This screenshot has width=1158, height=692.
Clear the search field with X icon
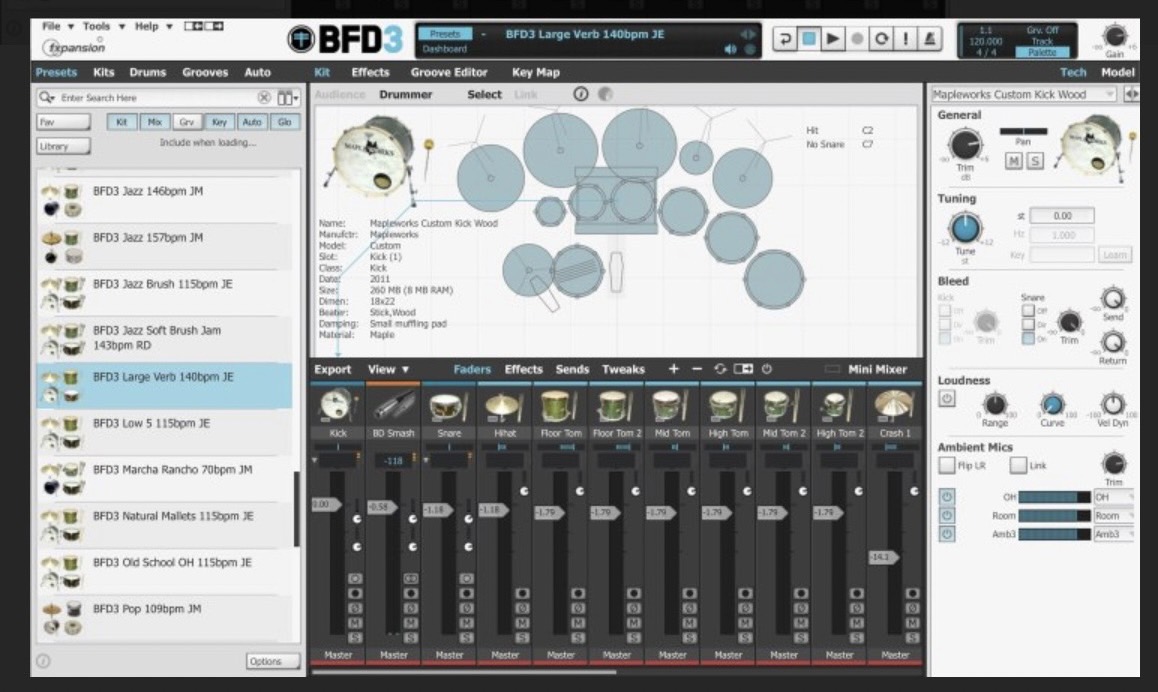(x=264, y=97)
